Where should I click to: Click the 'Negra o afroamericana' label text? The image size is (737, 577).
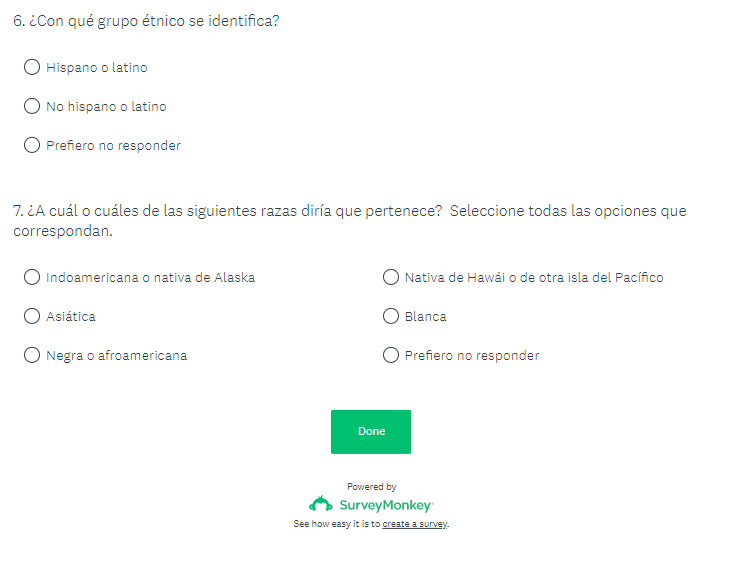click(x=116, y=355)
